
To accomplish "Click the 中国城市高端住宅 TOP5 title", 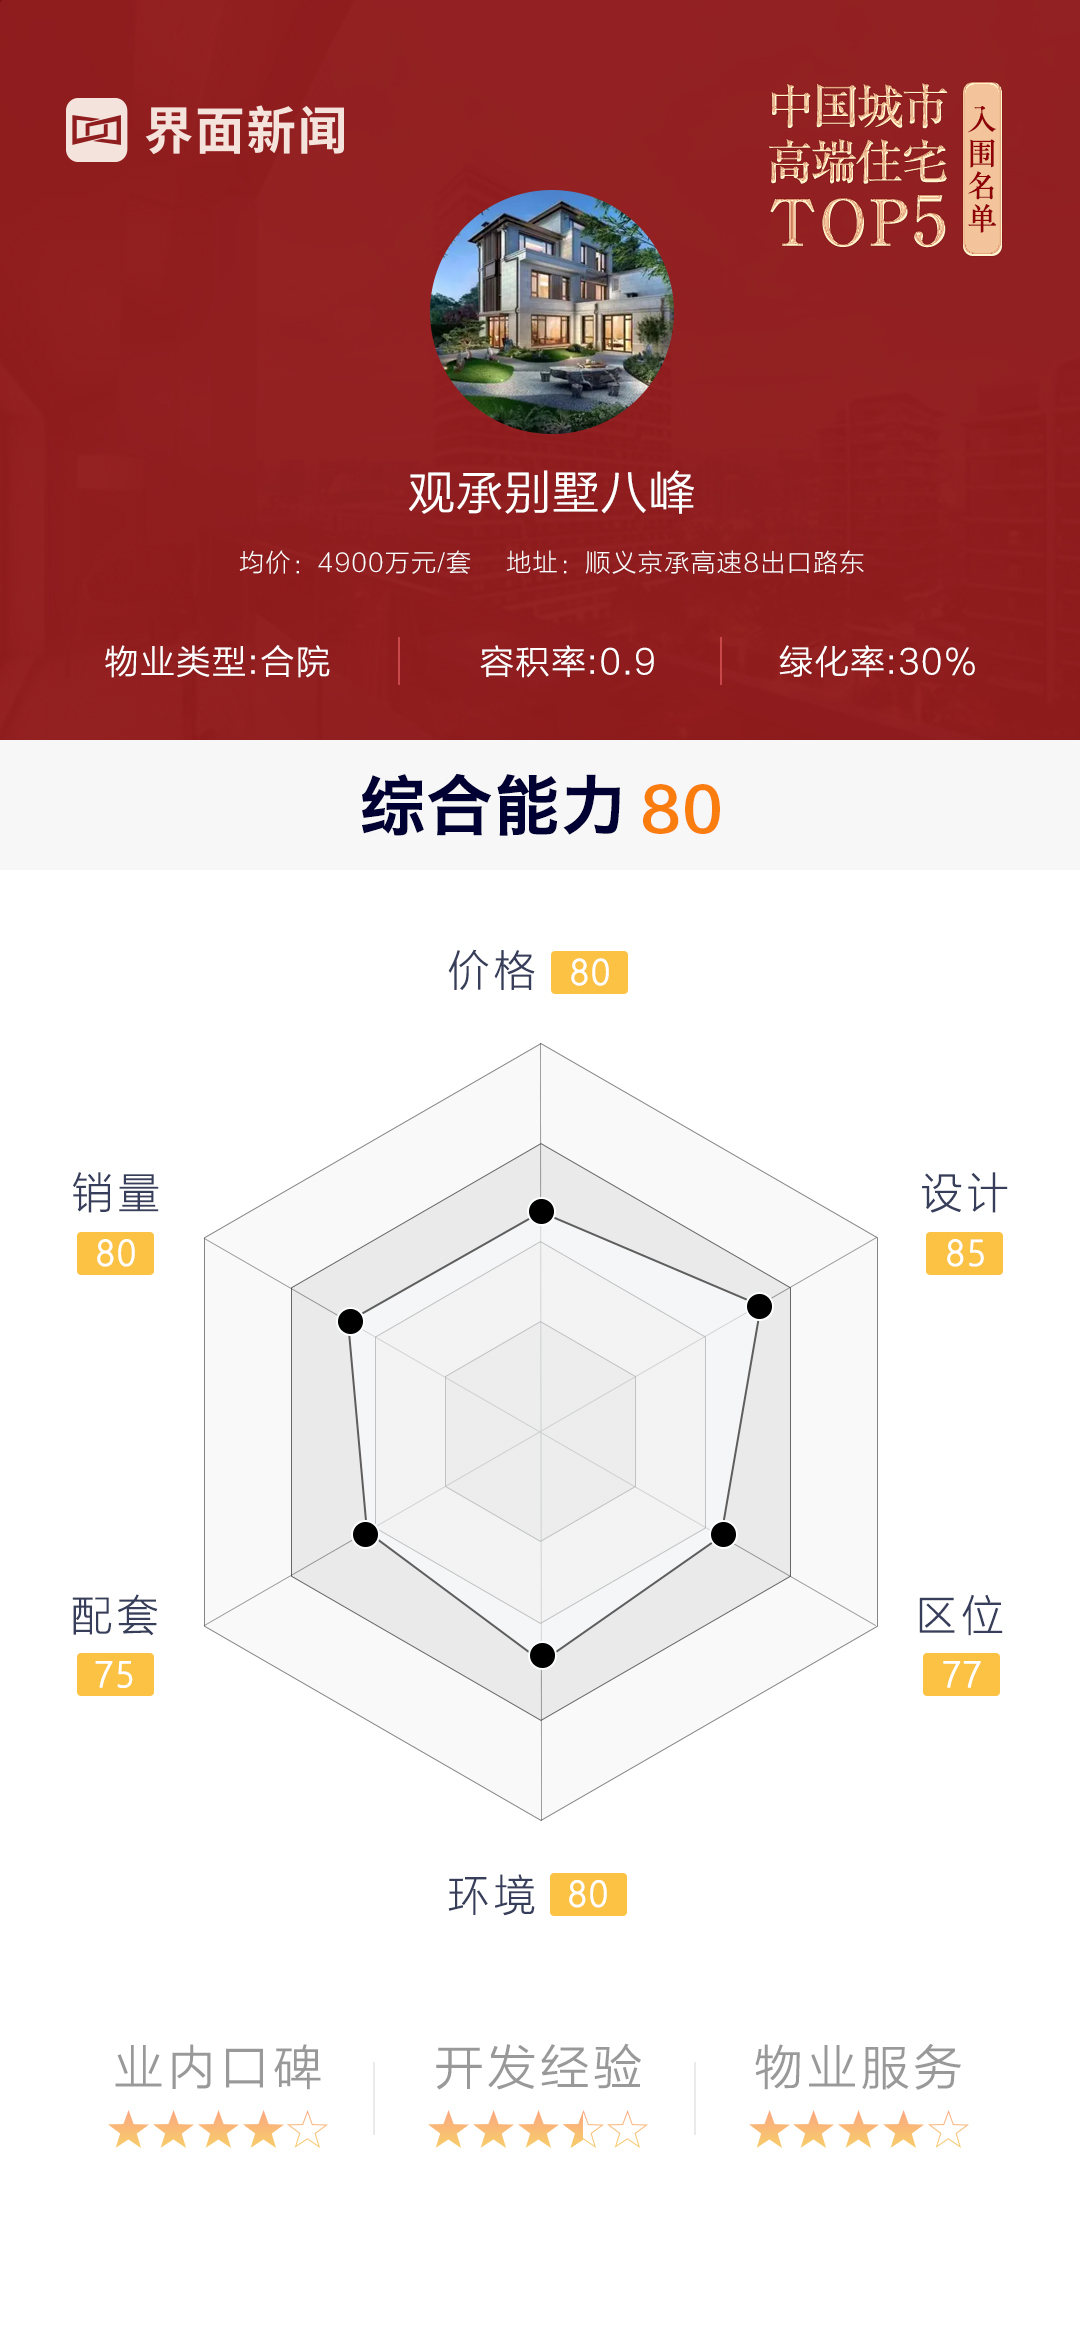I will pyautogui.click(x=858, y=166).
